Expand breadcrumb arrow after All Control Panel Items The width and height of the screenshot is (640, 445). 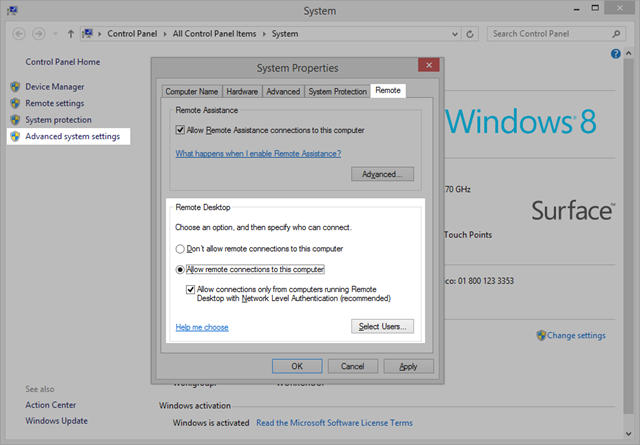(264, 34)
